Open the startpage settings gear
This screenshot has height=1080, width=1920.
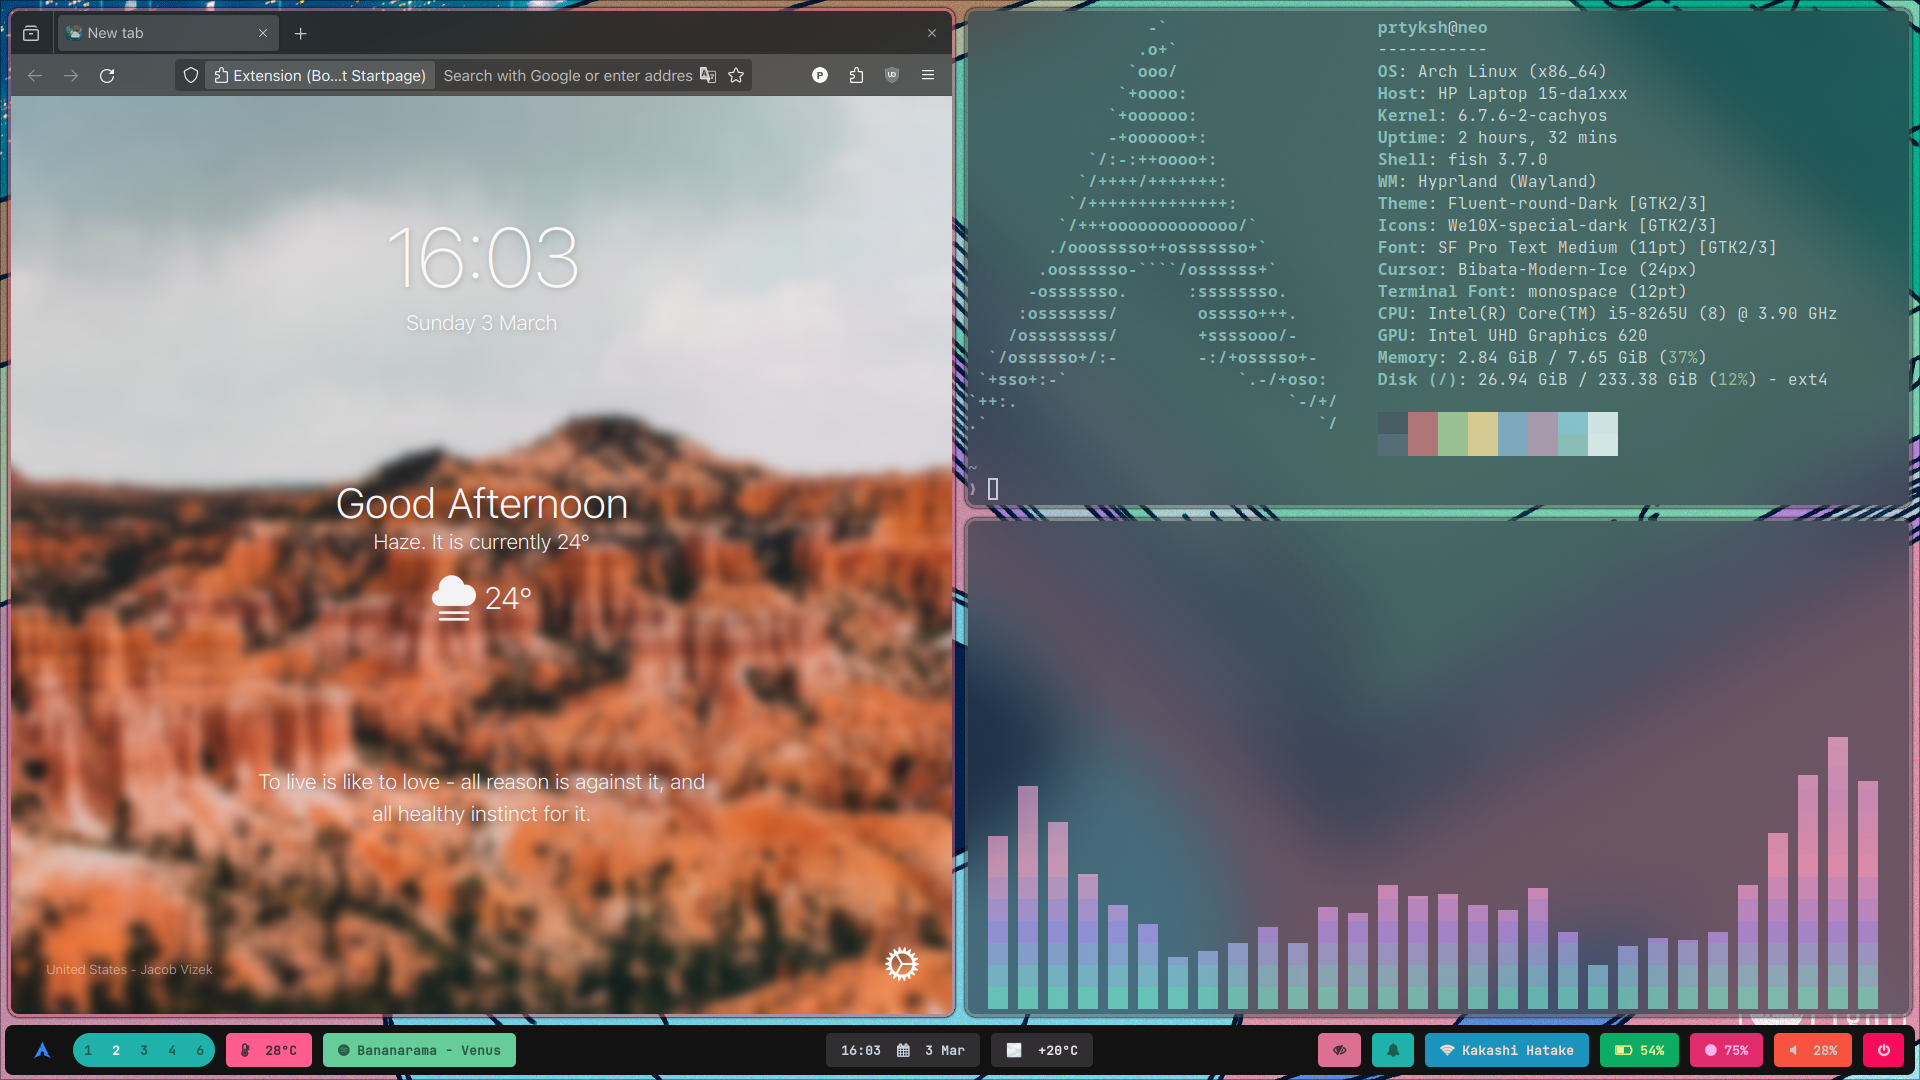point(901,964)
